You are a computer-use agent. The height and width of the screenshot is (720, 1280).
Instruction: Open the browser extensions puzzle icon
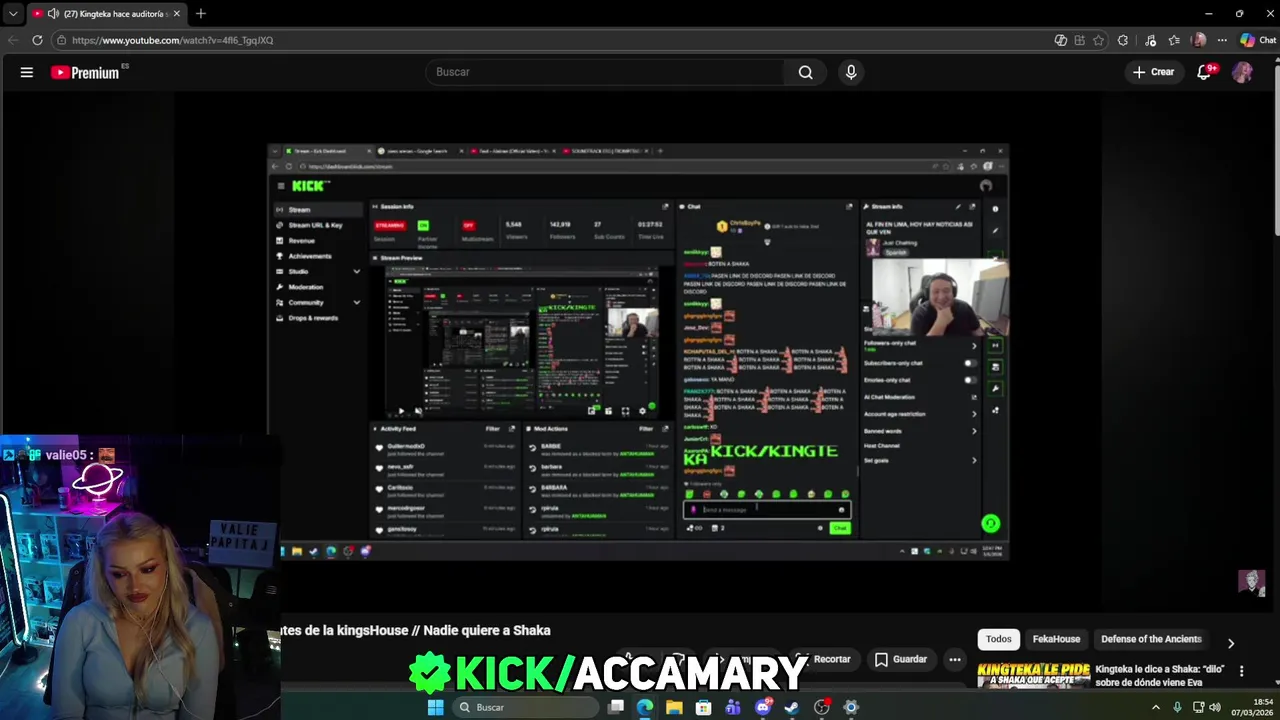(1123, 40)
